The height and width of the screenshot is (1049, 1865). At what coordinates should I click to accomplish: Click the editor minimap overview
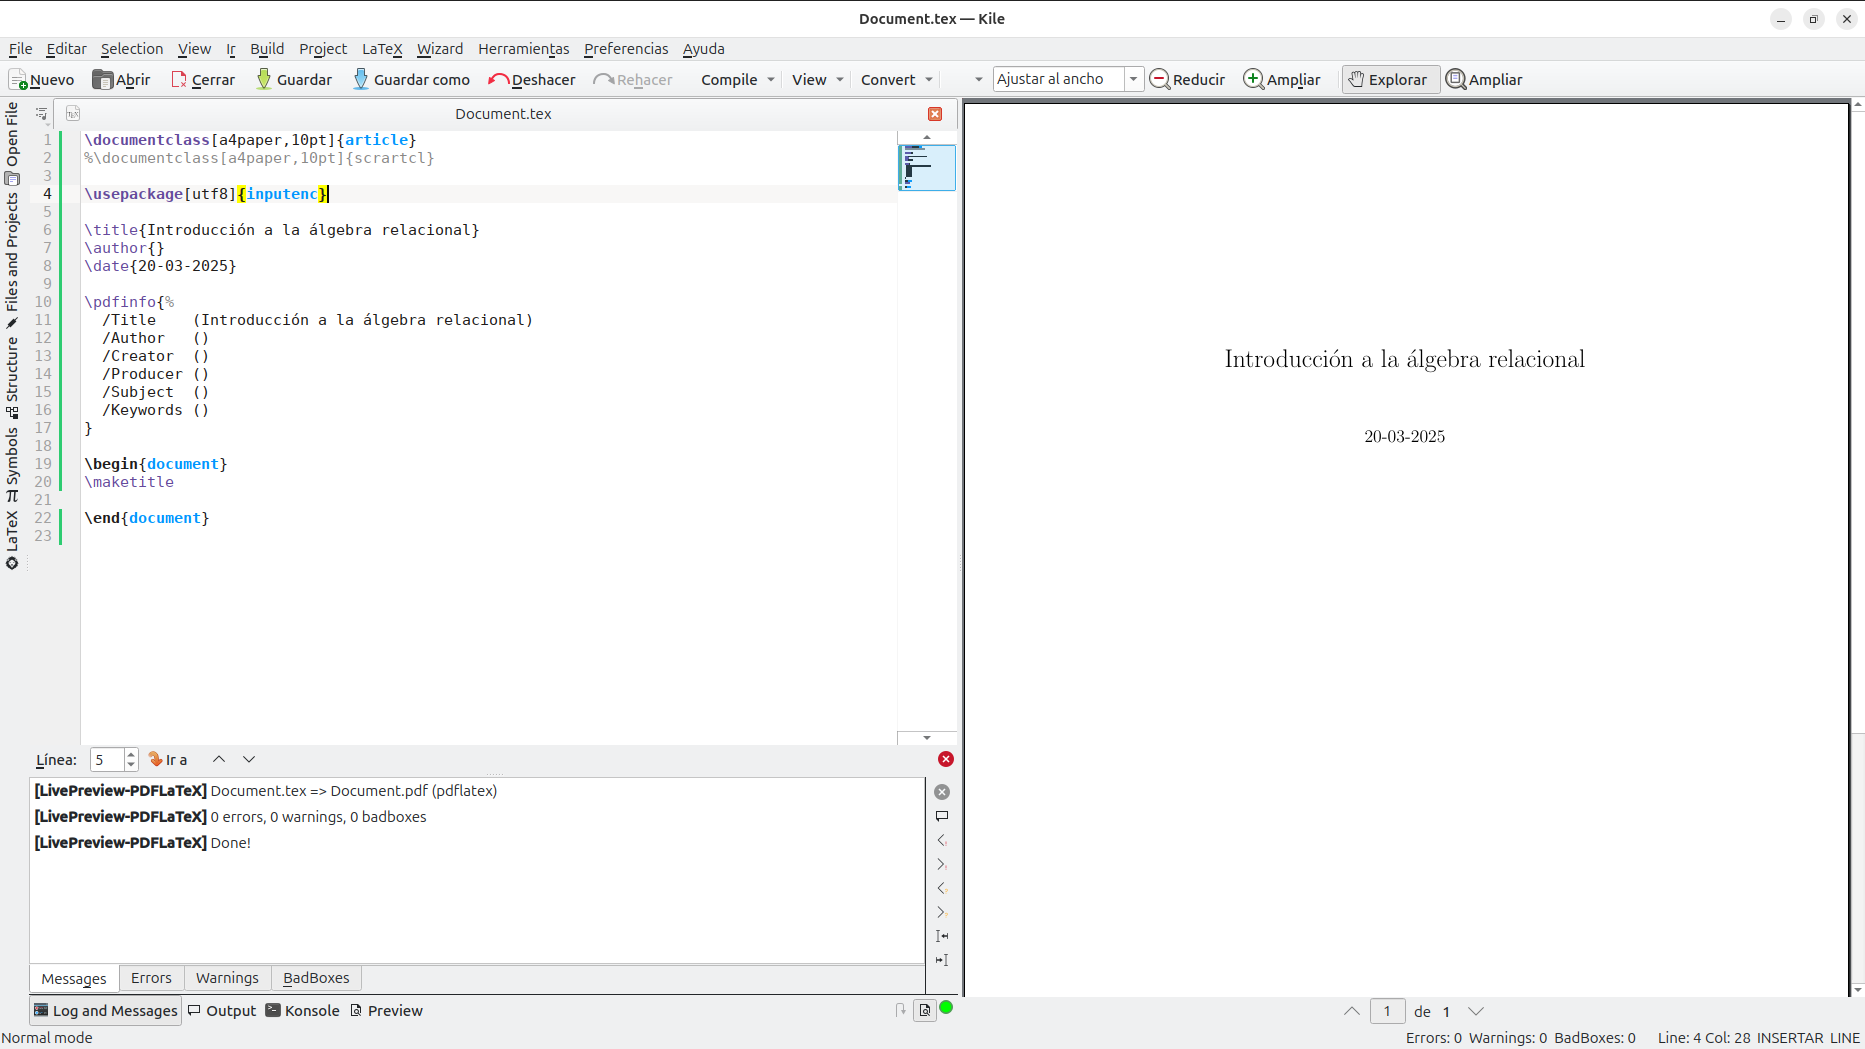pos(927,167)
